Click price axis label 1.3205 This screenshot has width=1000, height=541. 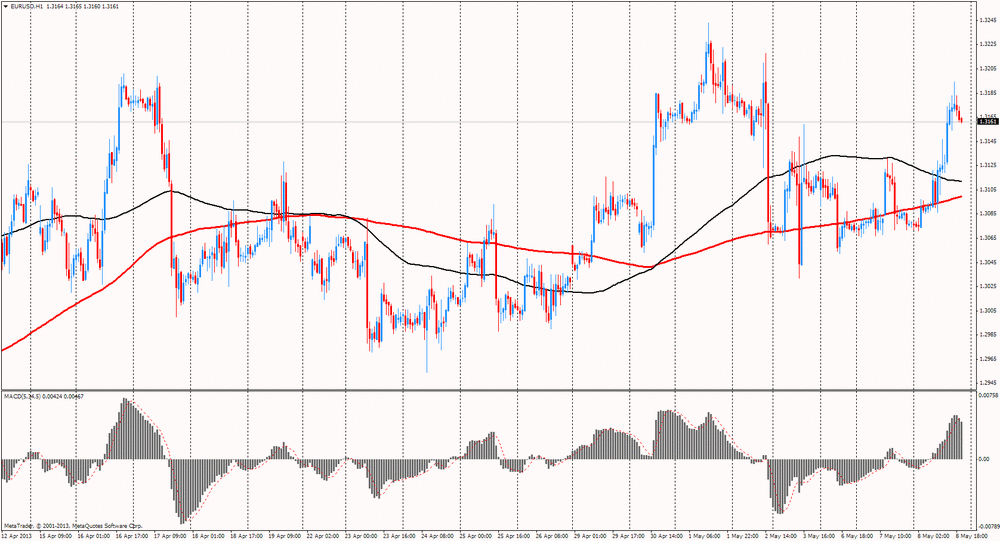point(987,68)
